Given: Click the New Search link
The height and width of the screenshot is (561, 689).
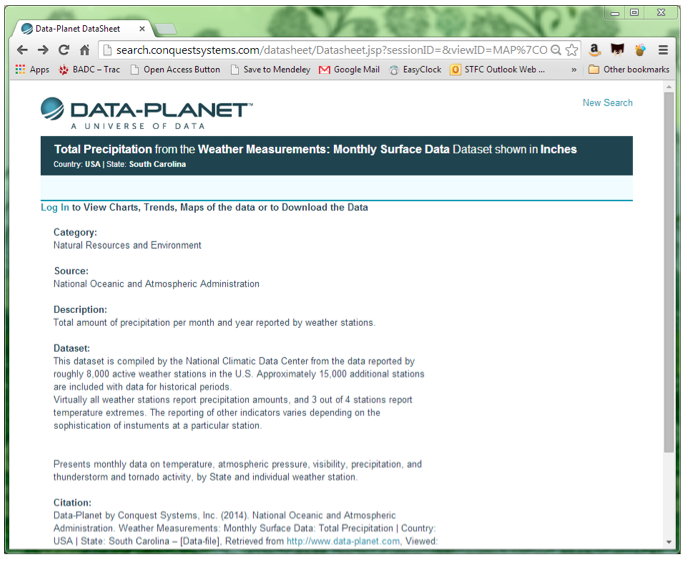Looking at the screenshot, I should (x=607, y=103).
